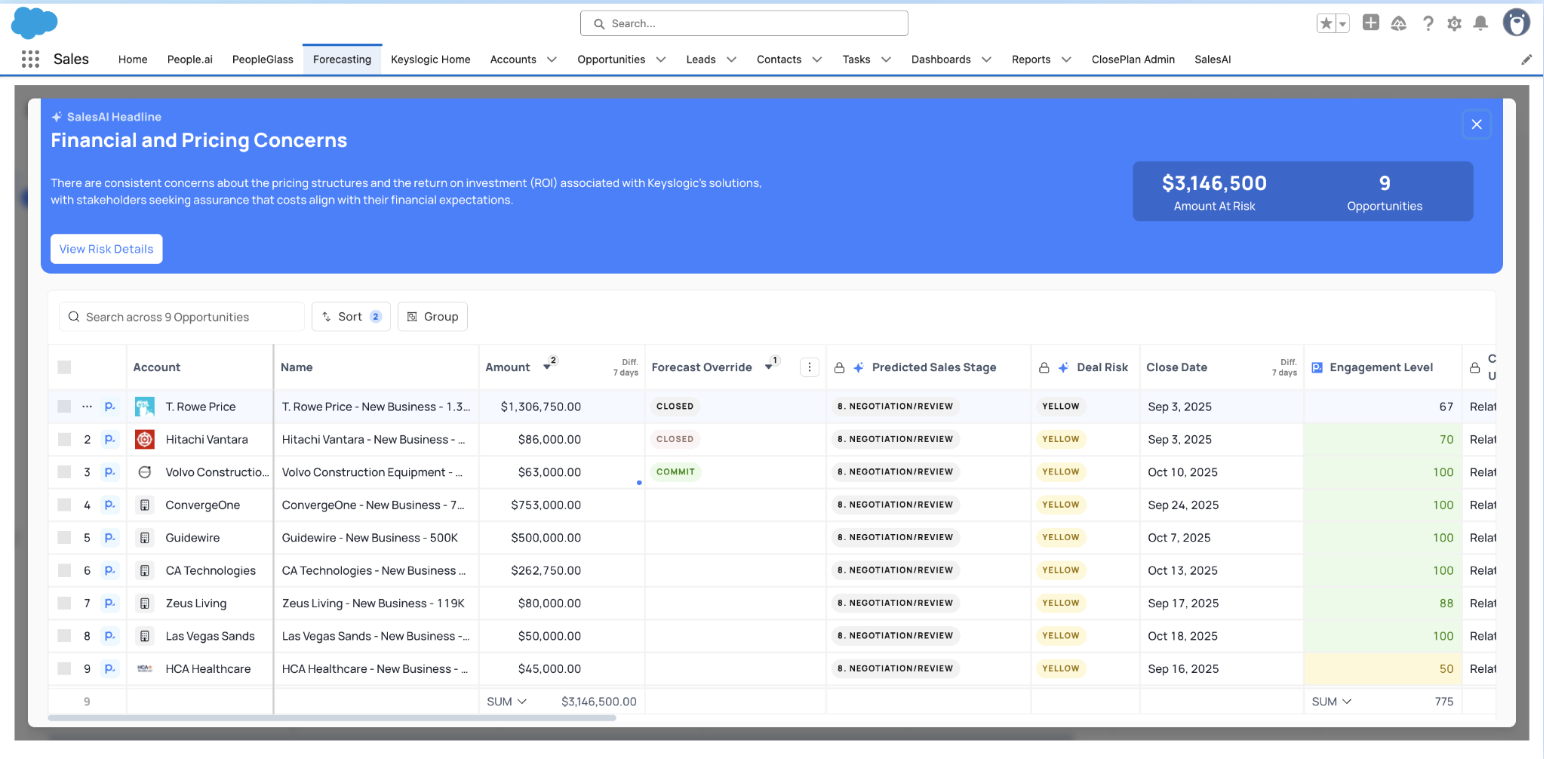This screenshot has height=759, width=1544.
Task: Expand the Accounts tab dropdown chevron
Action: (551, 60)
